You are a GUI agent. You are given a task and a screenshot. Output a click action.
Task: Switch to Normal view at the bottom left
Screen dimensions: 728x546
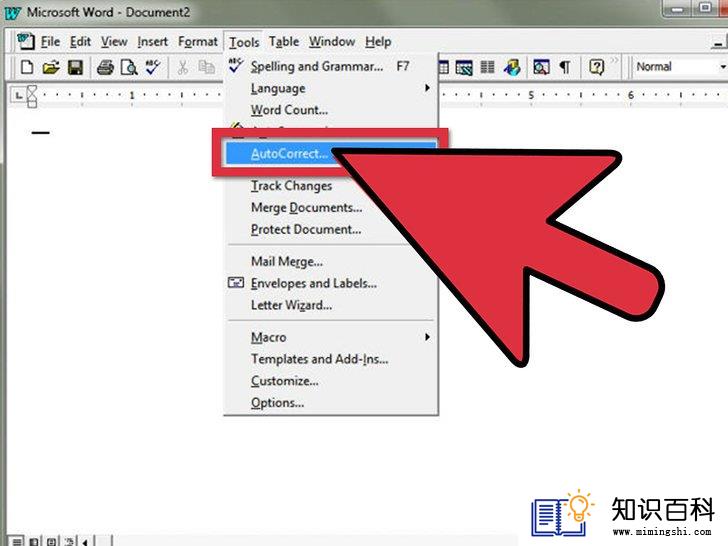(17, 541)
